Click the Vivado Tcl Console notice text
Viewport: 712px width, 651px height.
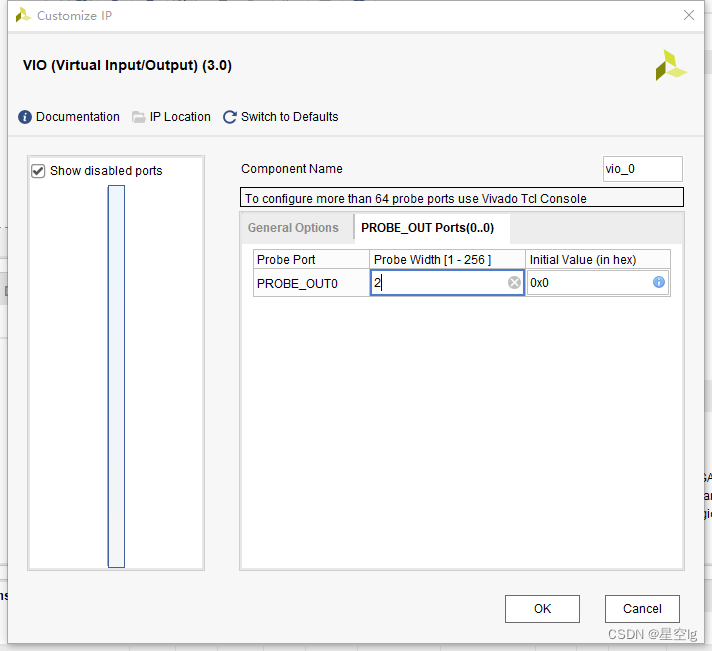click(x=415, y=199)
